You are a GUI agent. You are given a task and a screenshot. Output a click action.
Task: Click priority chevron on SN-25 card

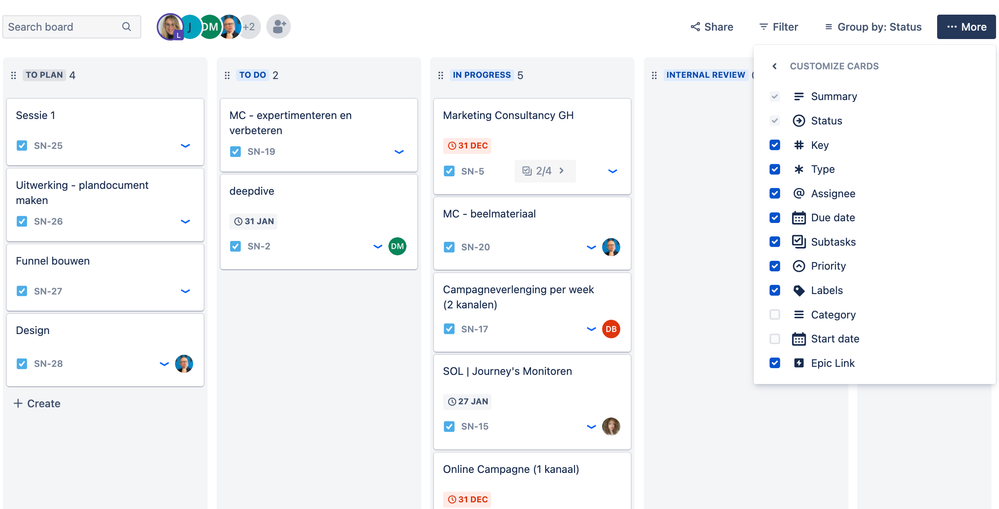coord(185,145)
